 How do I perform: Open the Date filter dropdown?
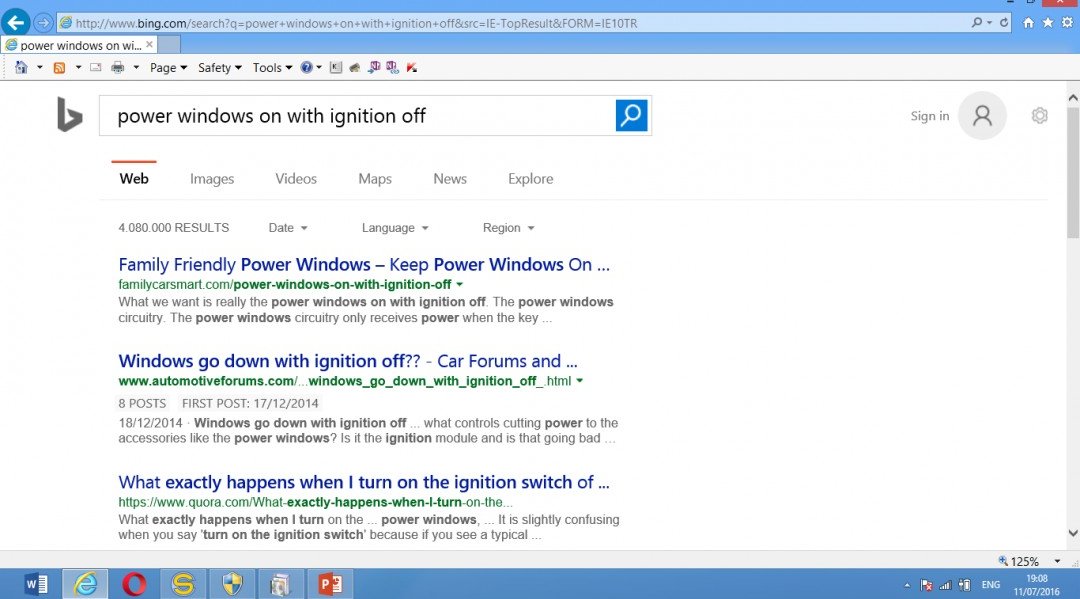pos(288,228)
